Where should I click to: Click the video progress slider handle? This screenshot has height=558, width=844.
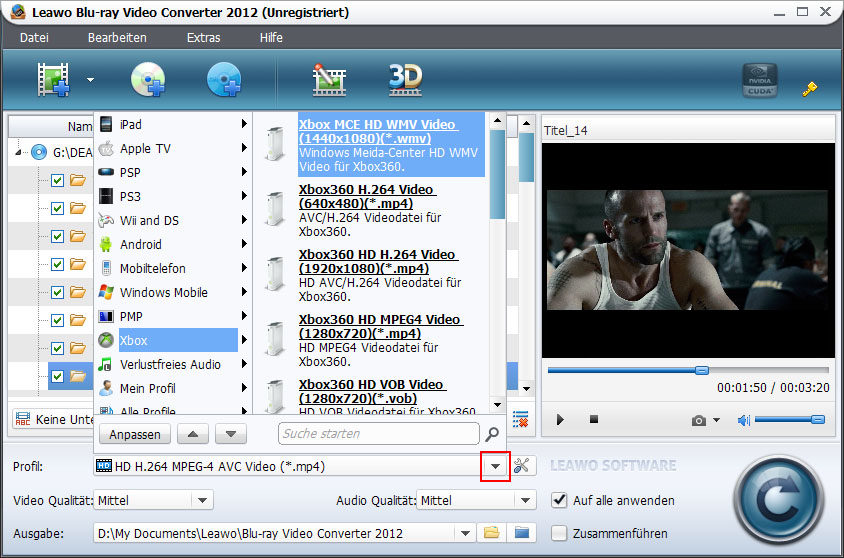coord(701,370)
